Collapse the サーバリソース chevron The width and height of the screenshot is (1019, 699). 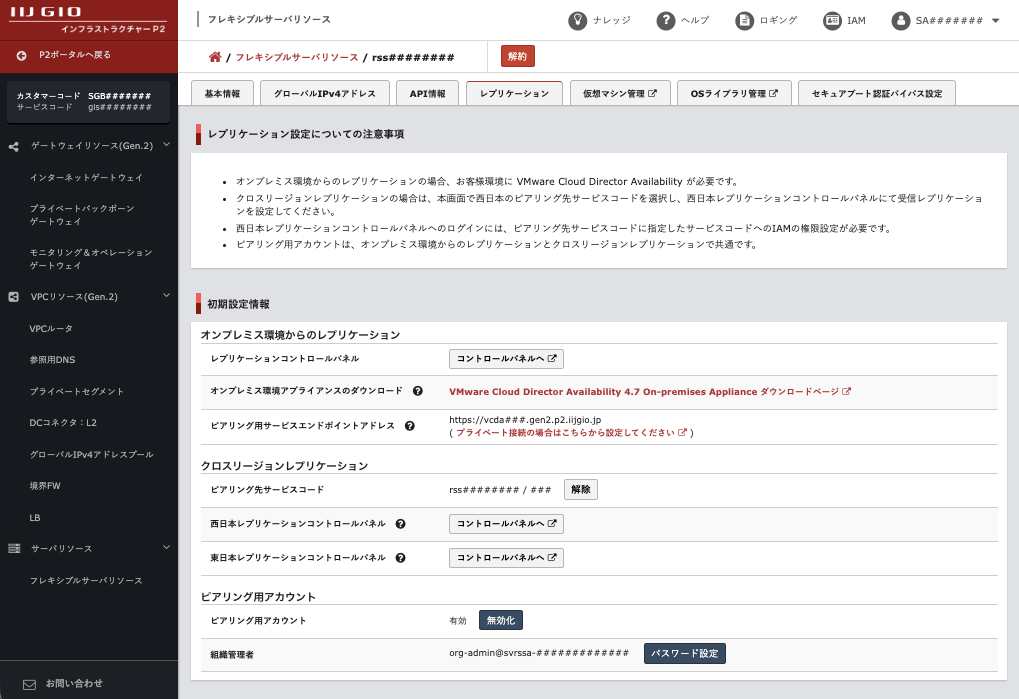click(x=166, y=548)
